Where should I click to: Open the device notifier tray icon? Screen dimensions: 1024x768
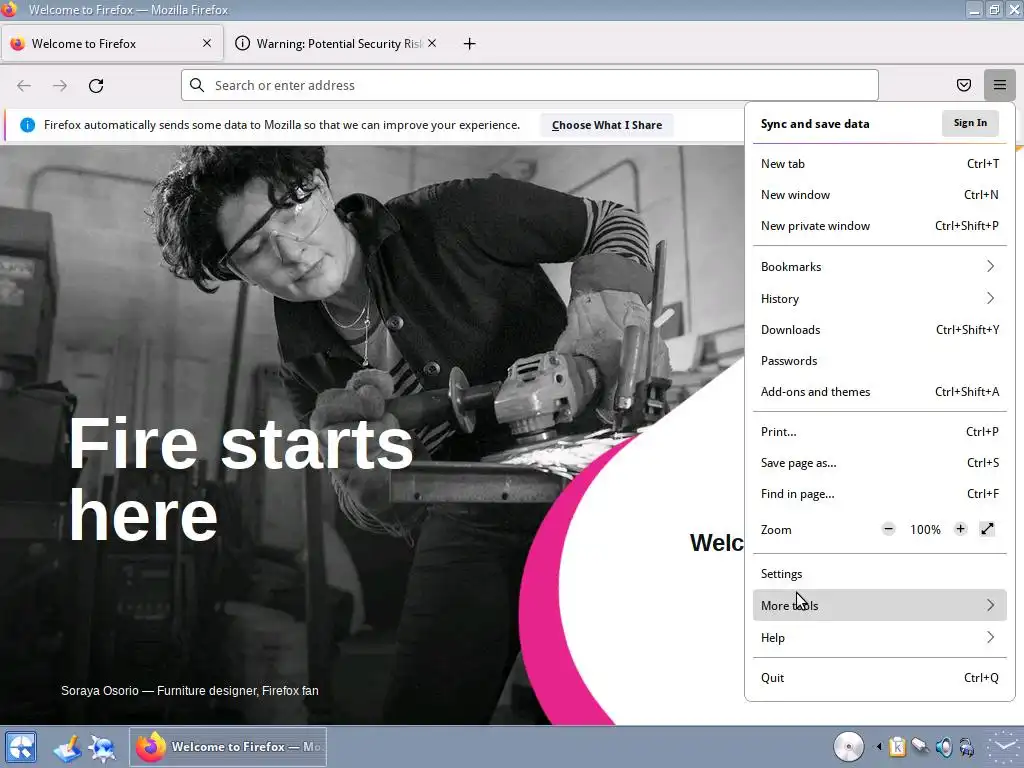click(x=920, y=746)
